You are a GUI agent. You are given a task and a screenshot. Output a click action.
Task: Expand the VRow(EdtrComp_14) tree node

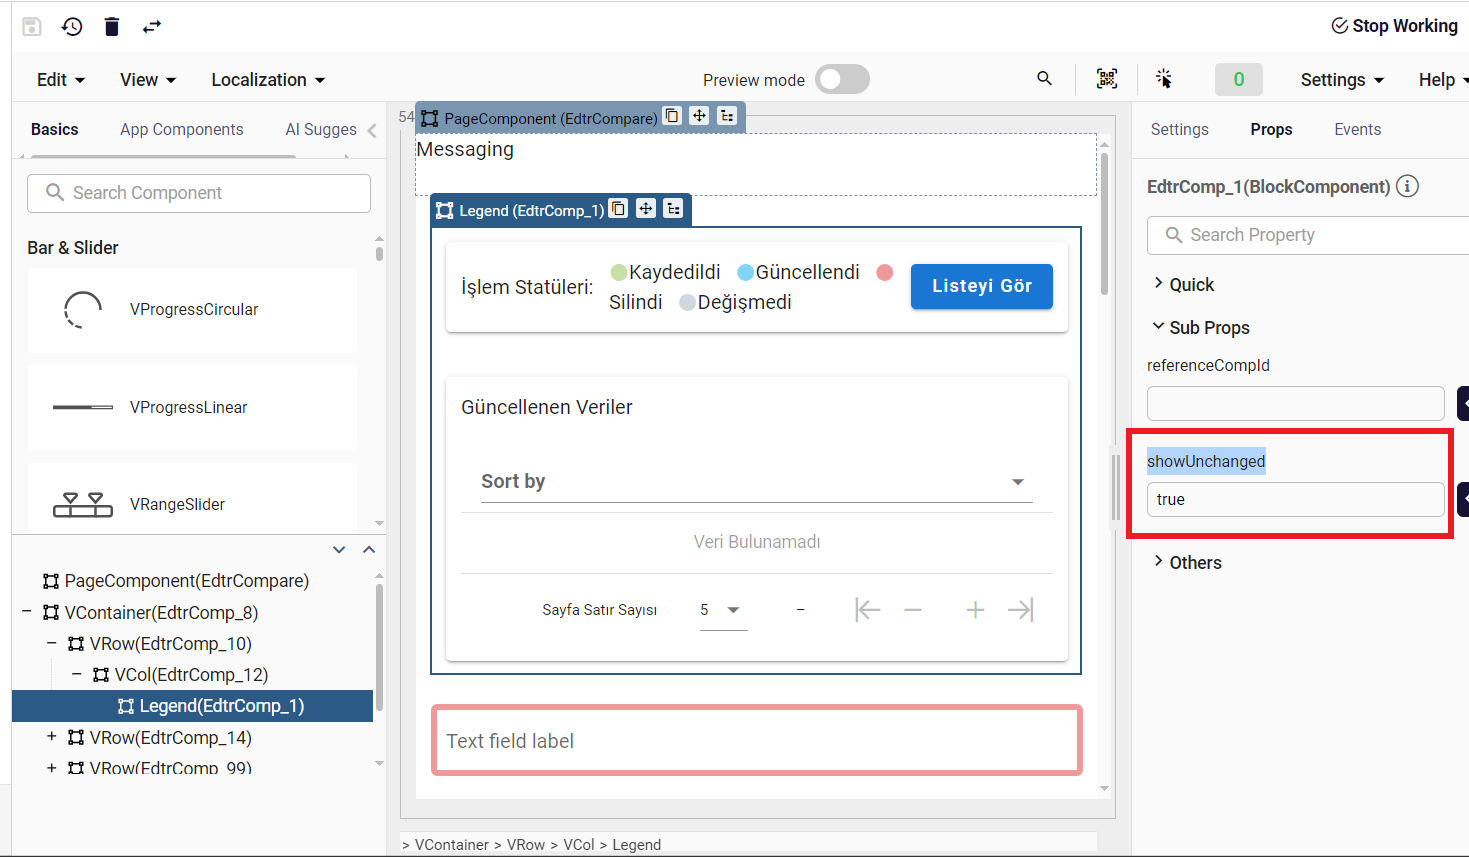tap(52, 737)
